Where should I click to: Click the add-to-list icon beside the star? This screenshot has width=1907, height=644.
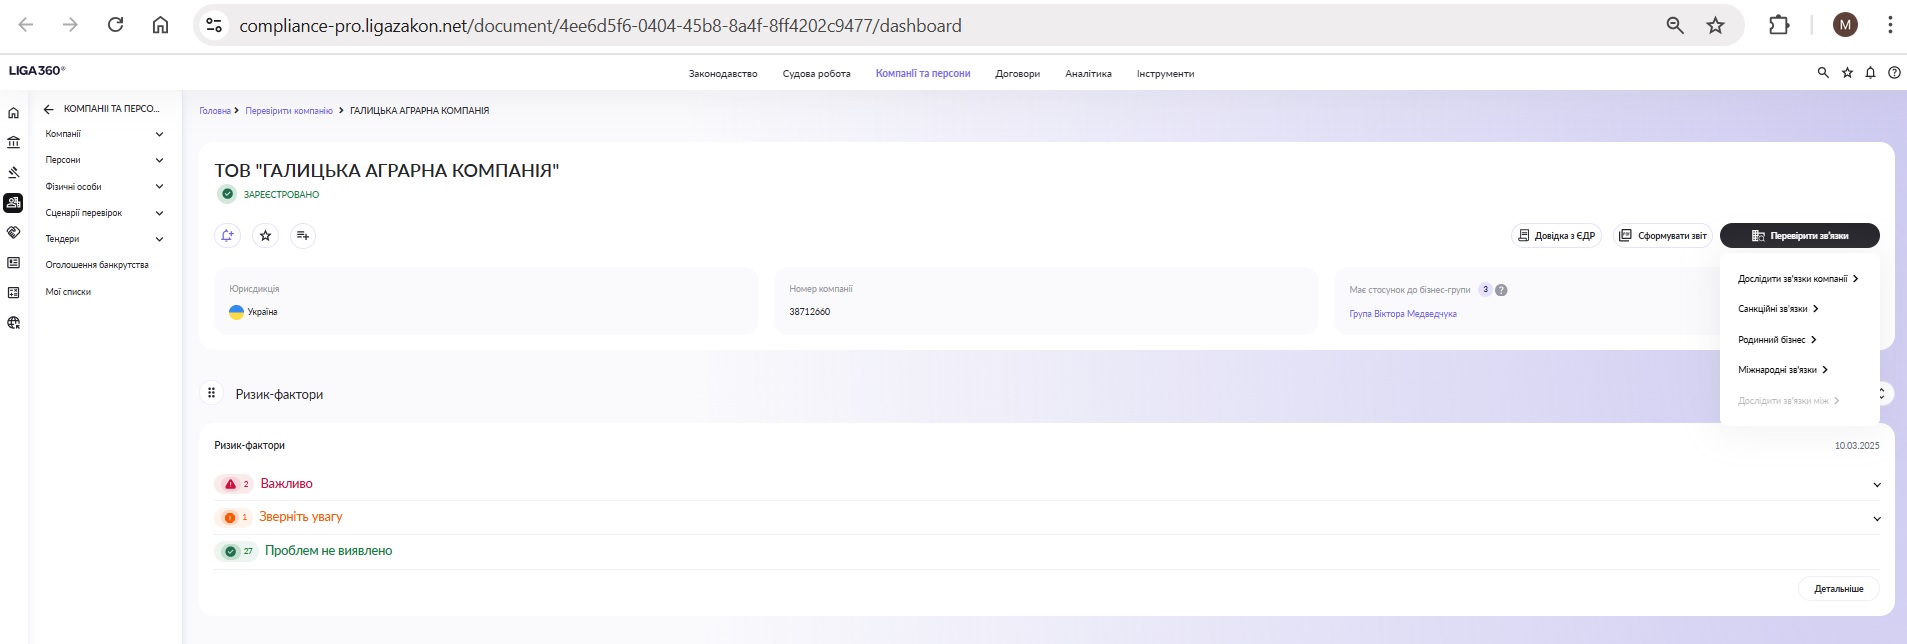[303, 236]
